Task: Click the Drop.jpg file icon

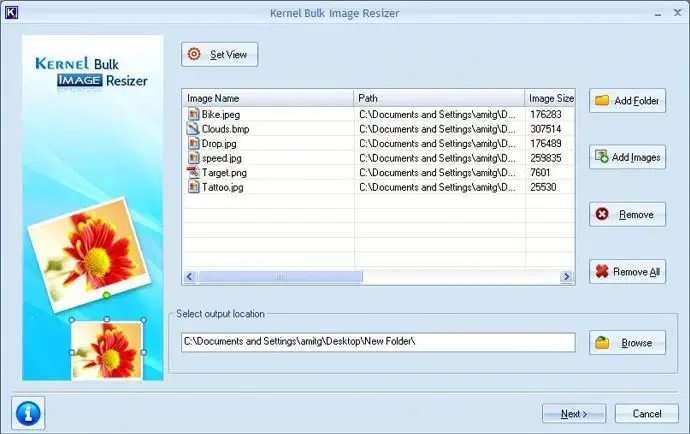Action: coord(194,143)
